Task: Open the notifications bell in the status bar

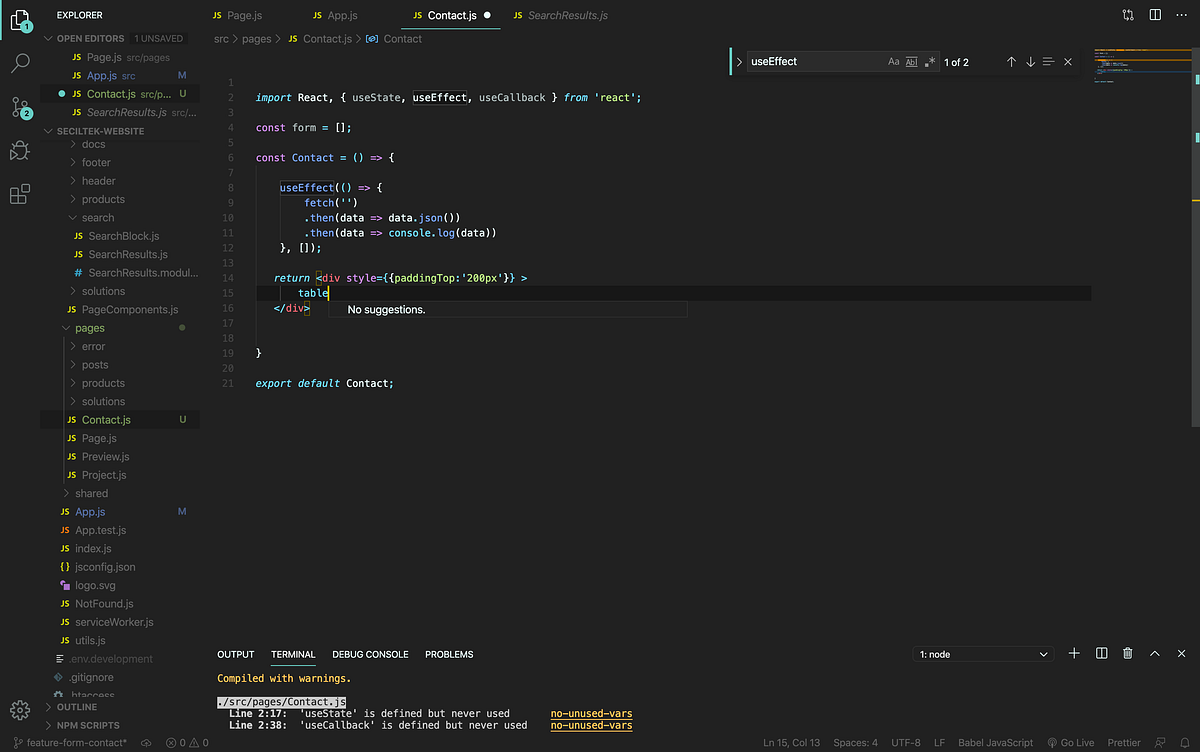Action: pyautogui.click(x=1186, y=742)
